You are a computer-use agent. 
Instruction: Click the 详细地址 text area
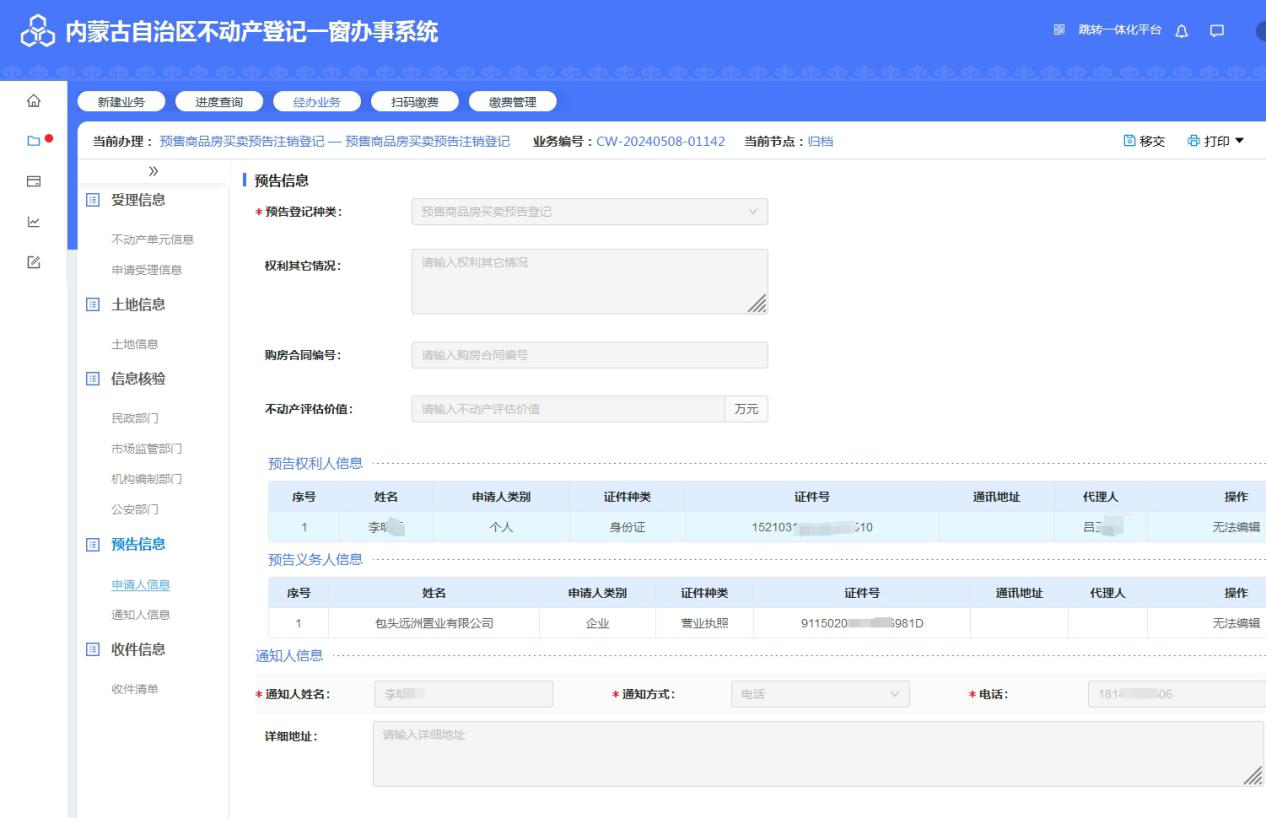click(x=819, y=754)
